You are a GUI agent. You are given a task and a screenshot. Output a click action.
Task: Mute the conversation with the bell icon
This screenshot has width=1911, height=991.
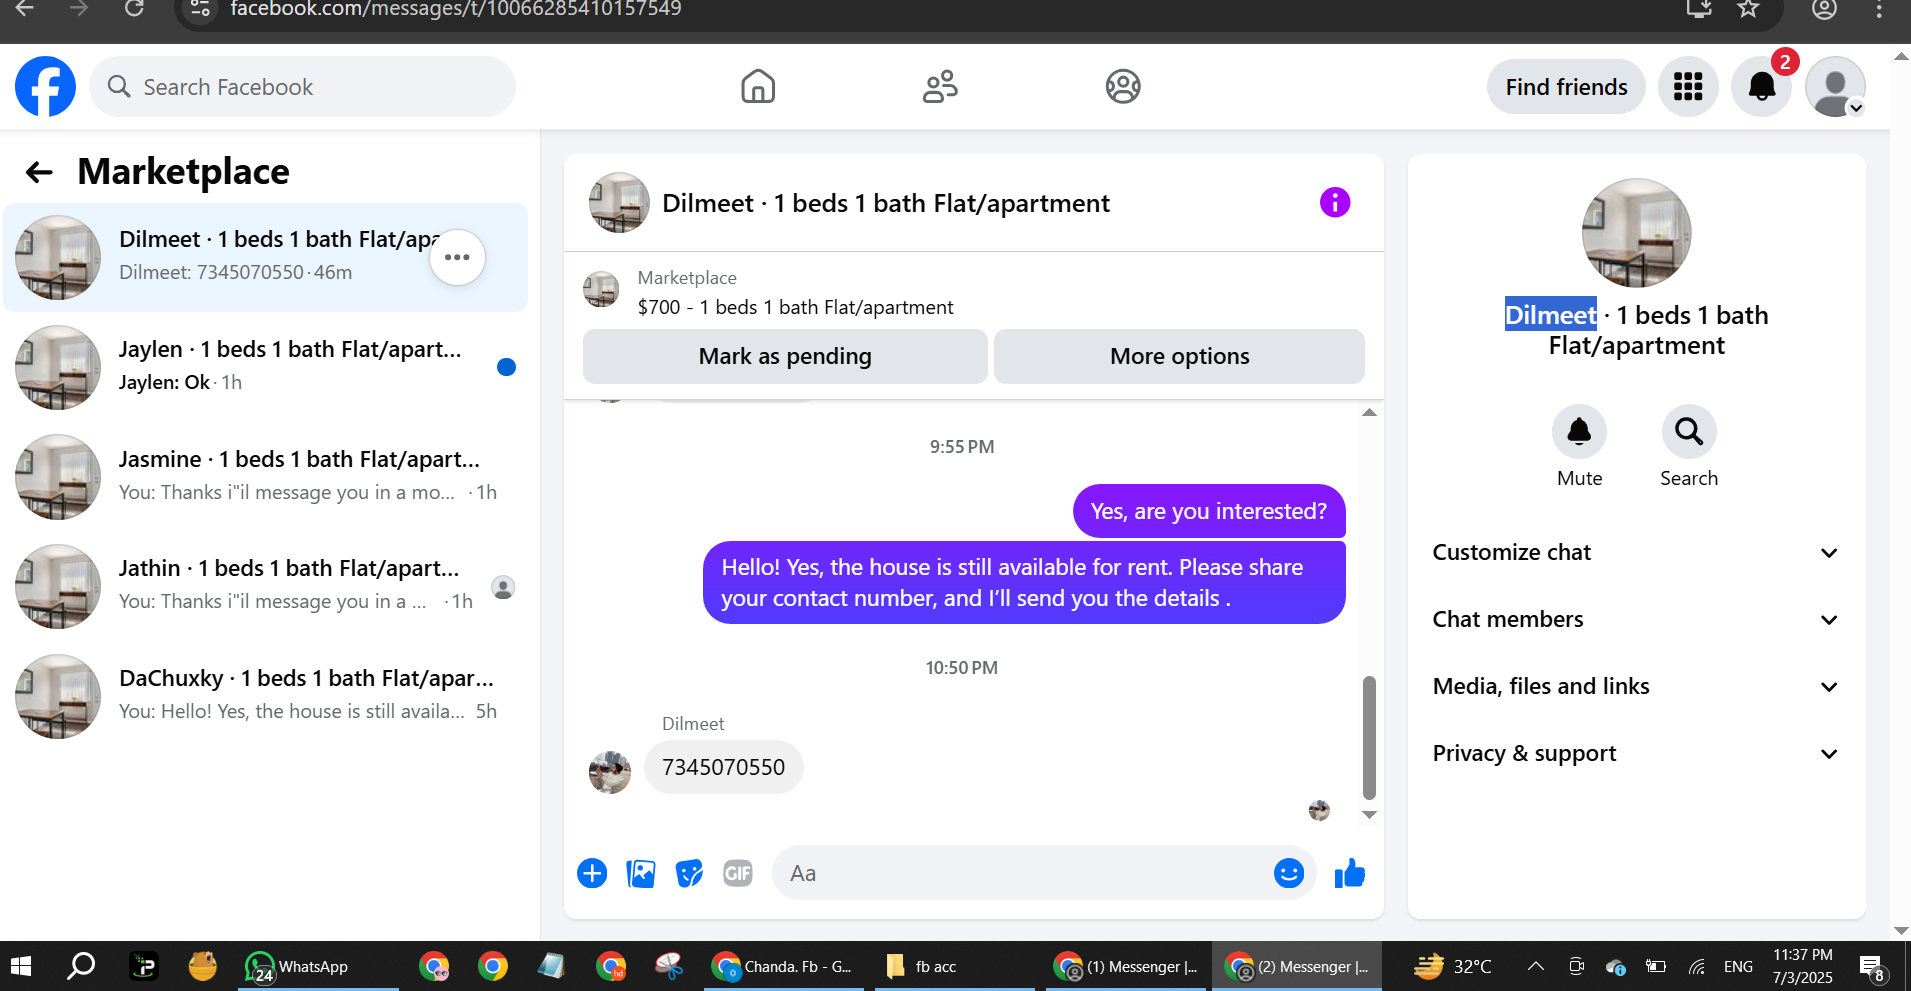(1579, 432)
